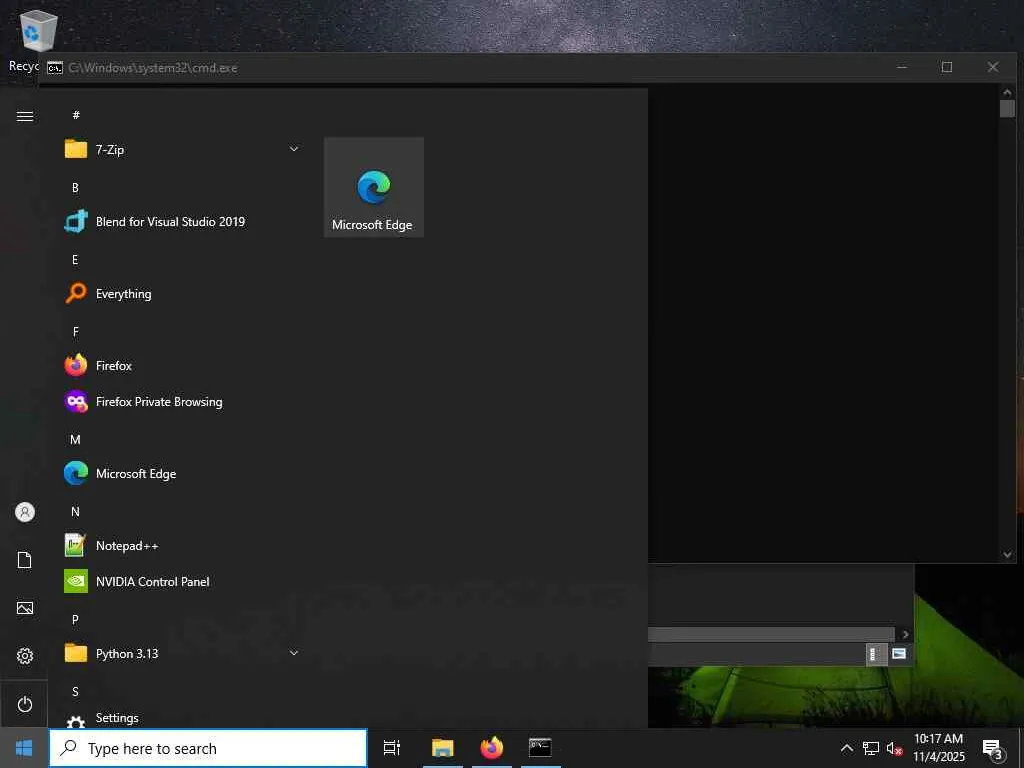Open Pictures from Start sidebar
Screen dimensions: 1024x768
25,608
